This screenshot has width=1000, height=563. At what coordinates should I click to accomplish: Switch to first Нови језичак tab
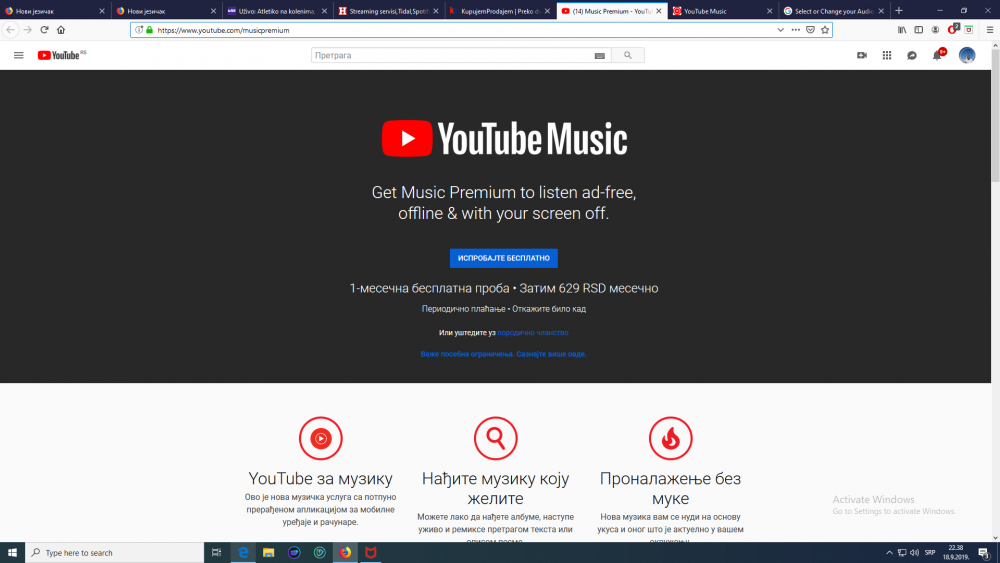coord(55,11)
